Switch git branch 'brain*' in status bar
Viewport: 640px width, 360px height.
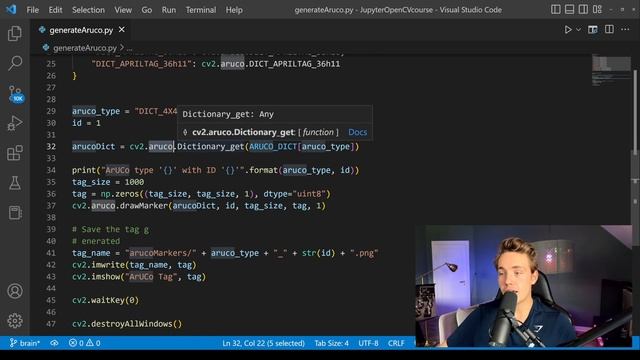coord(24,343)
